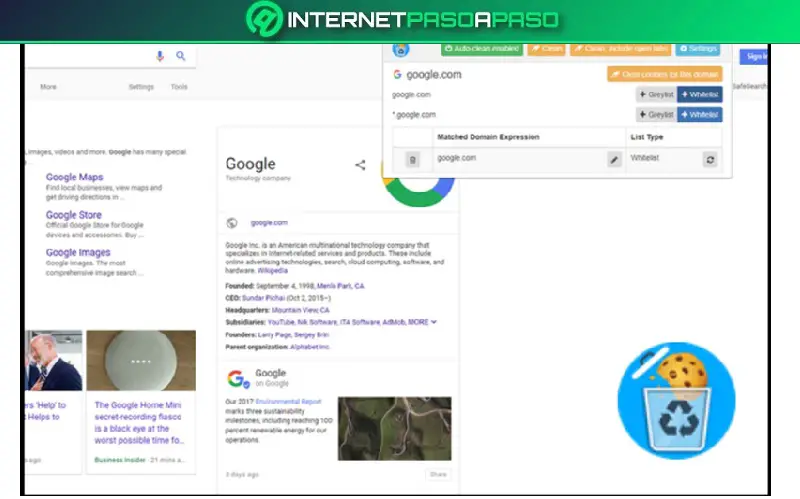Open the Wikipedia link in the description
Screen dimensions: 800x499
point(272,270)
